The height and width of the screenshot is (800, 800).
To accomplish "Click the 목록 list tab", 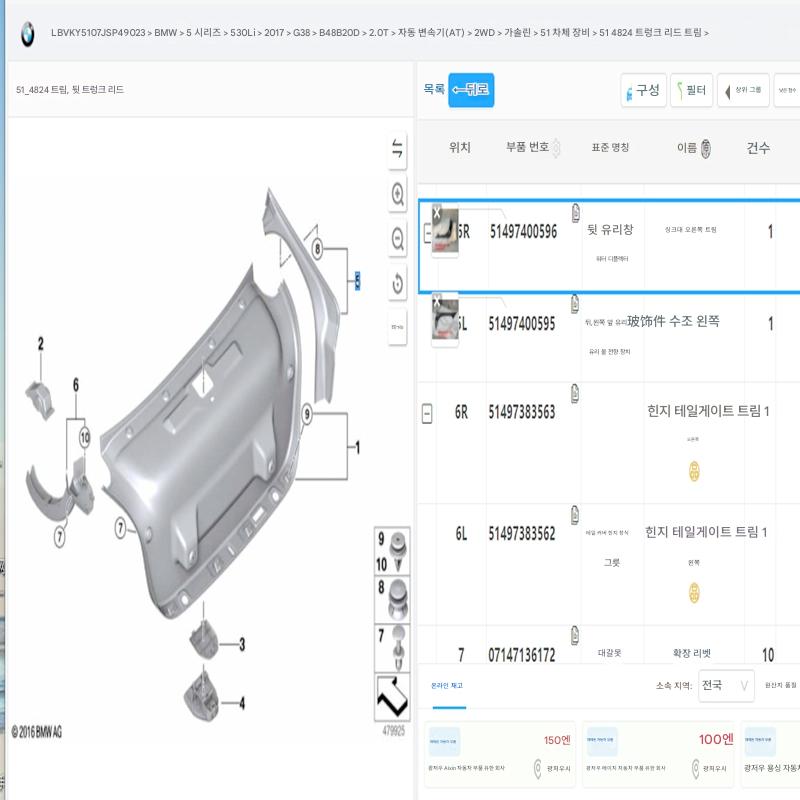I will [x=433, y=90].
